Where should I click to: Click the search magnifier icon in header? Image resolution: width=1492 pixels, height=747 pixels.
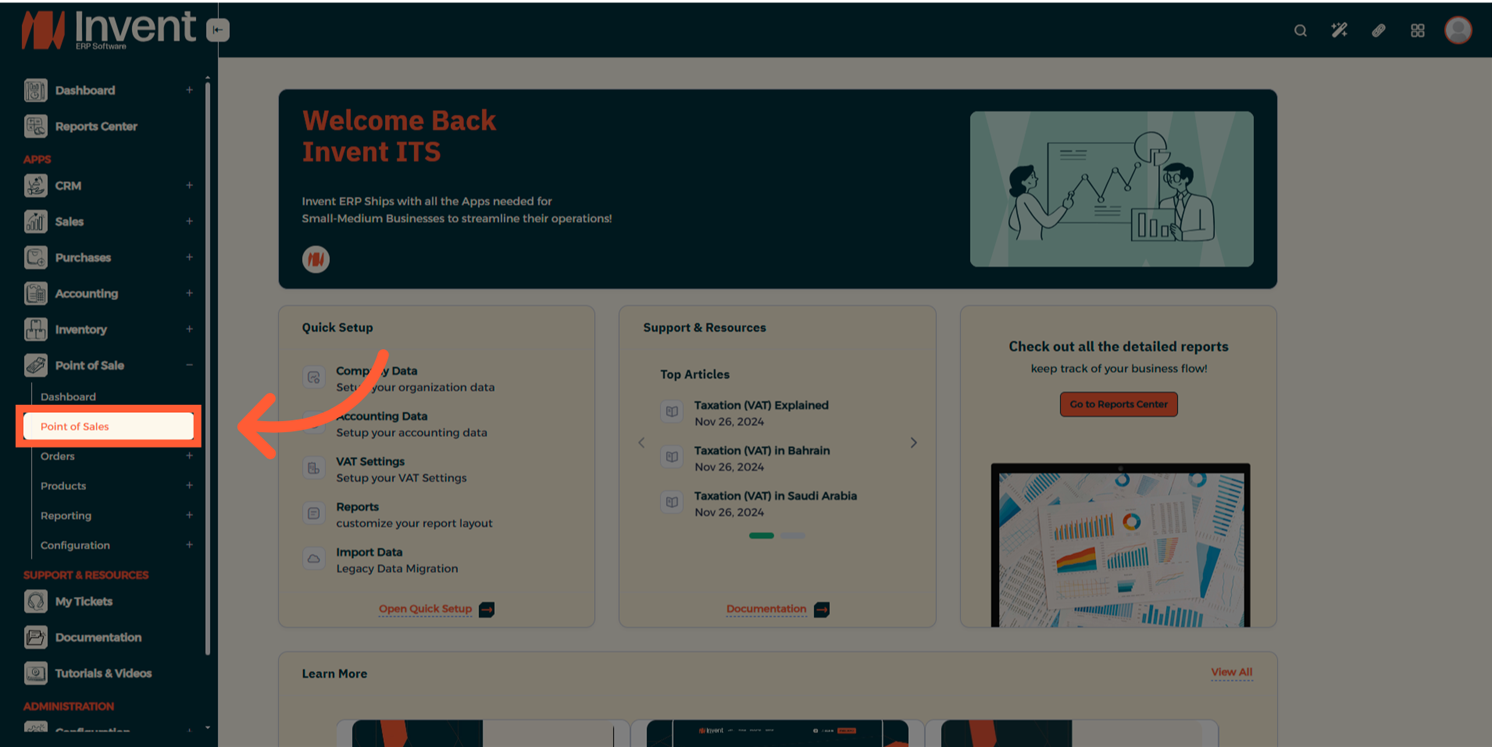1300,31
